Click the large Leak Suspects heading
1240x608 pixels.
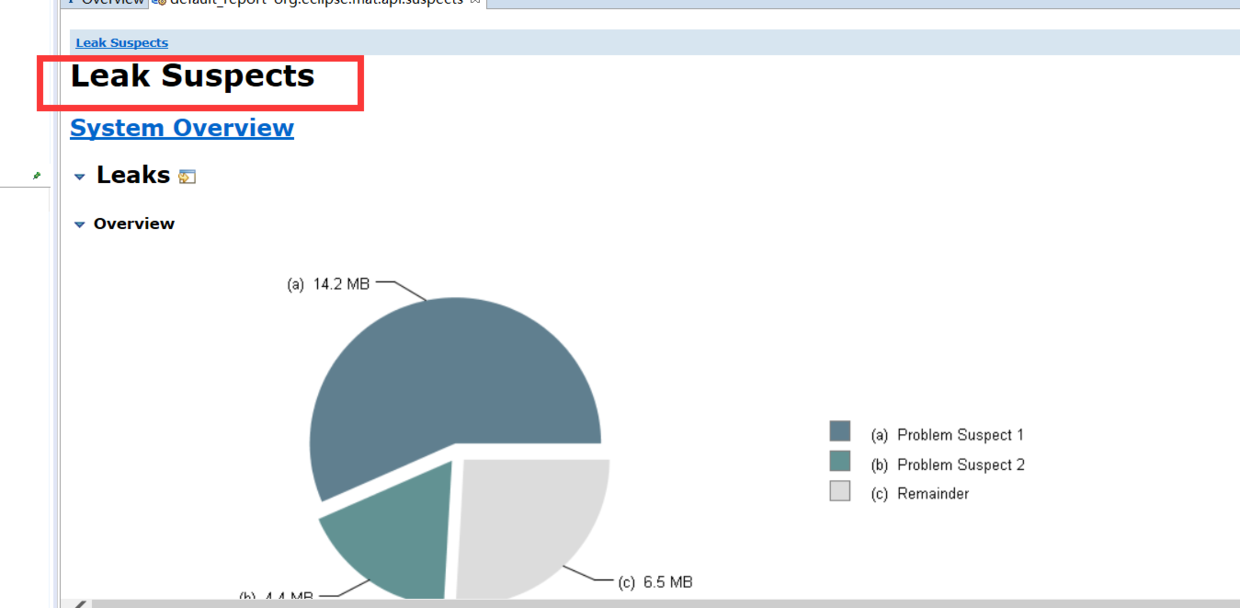(192, 77)
